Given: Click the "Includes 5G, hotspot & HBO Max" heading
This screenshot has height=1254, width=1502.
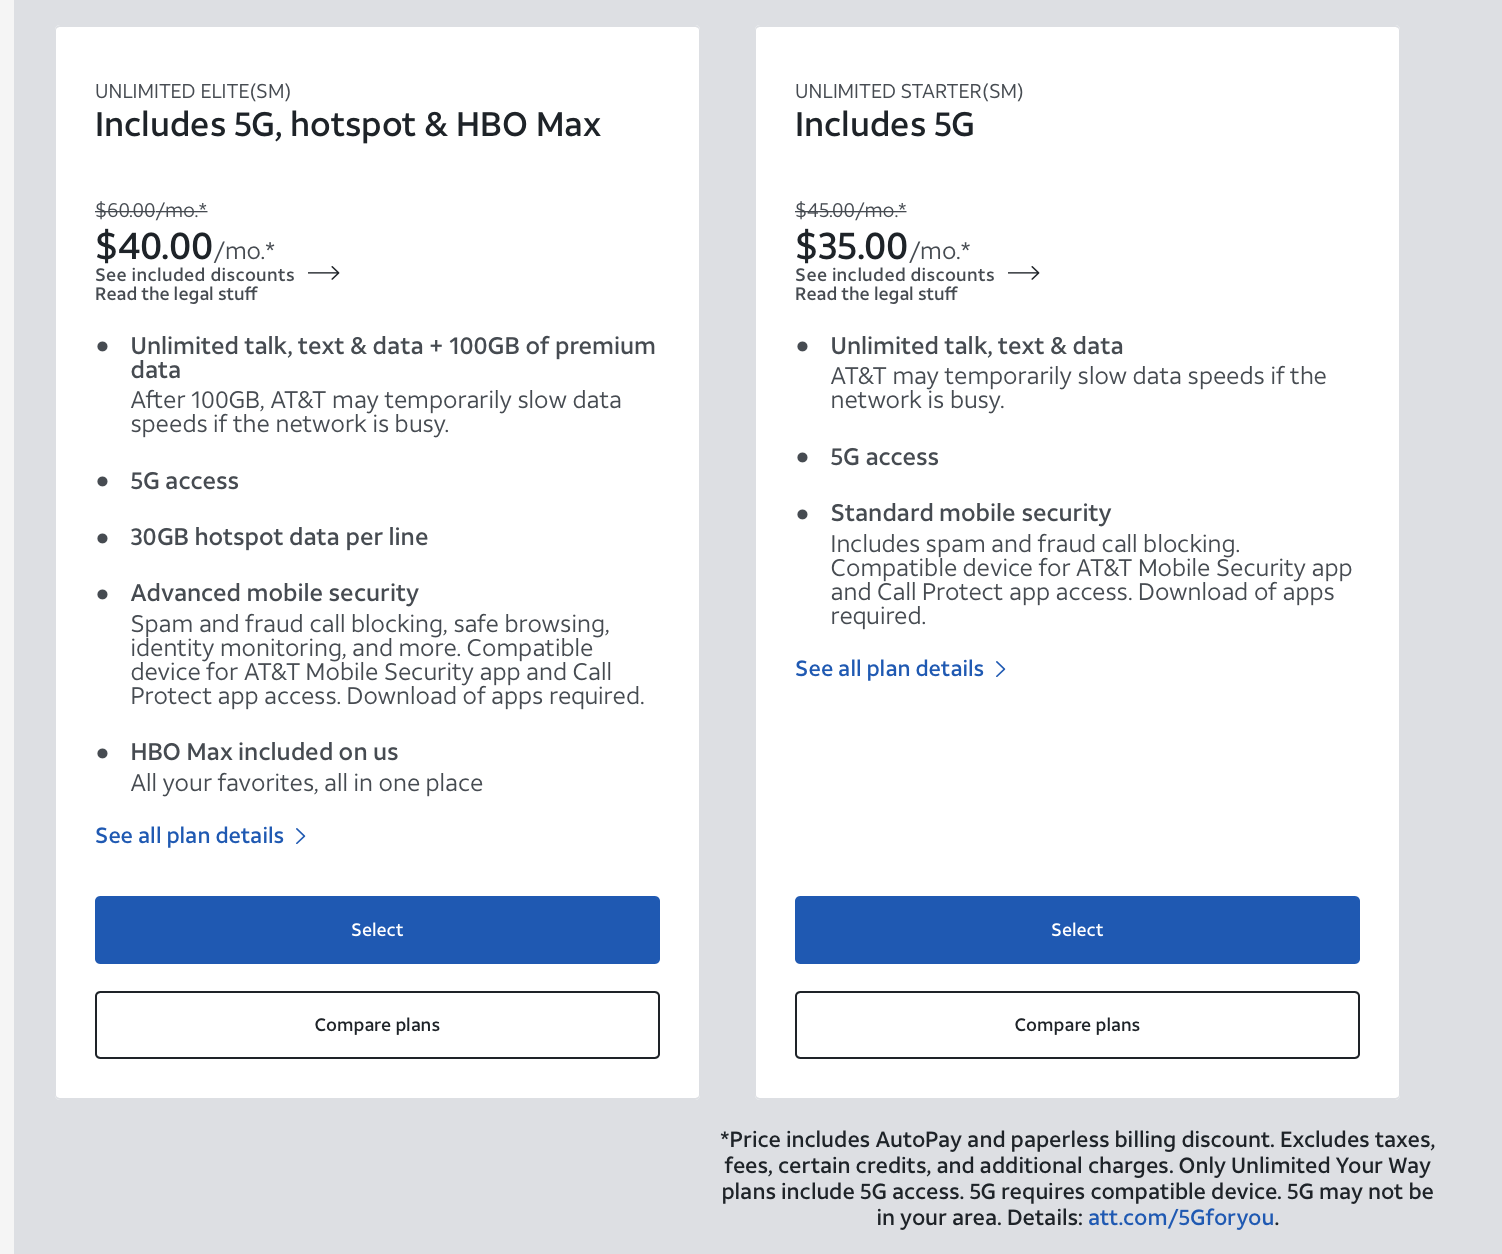Looking at the screenshot, I should (x=348, y=125).
